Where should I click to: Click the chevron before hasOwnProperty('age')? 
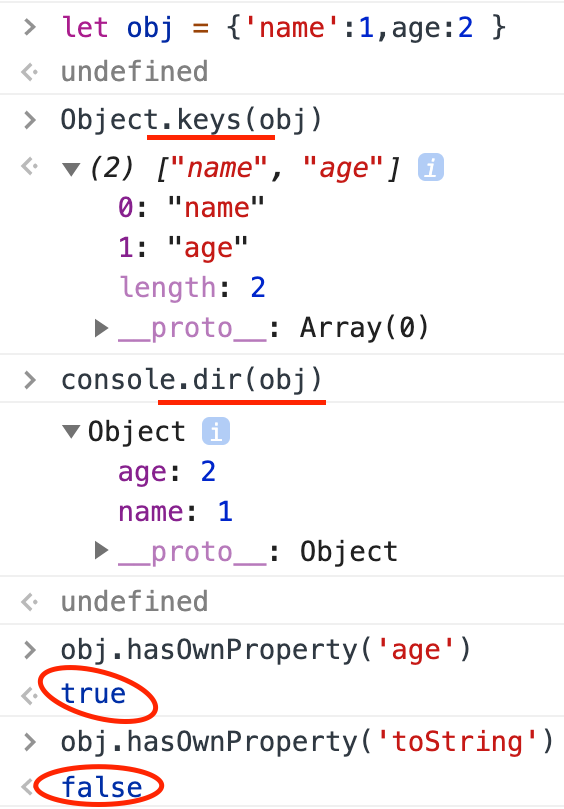[30, 650]
